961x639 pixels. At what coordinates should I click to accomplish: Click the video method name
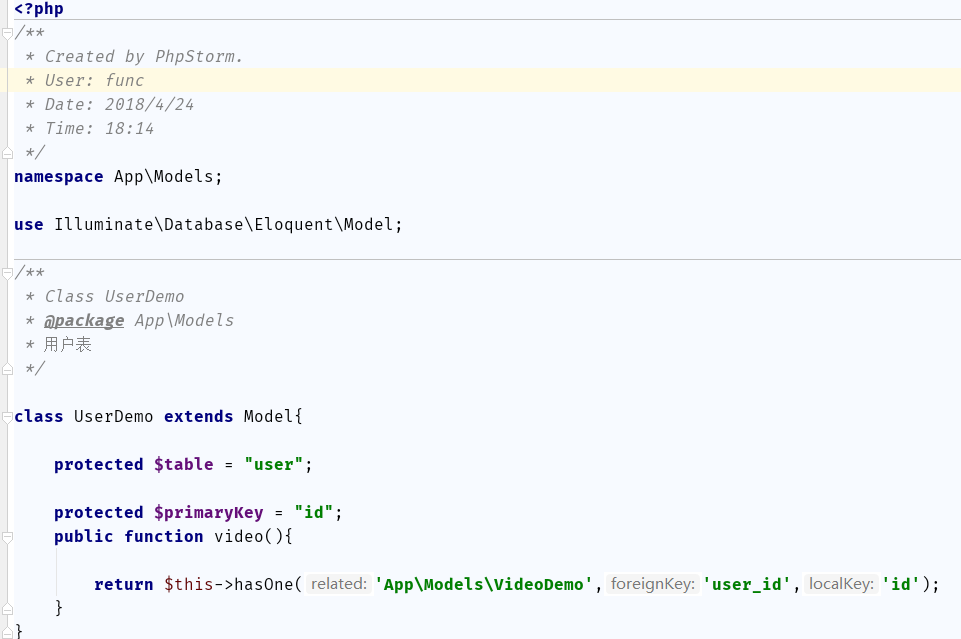pos(238,537)
